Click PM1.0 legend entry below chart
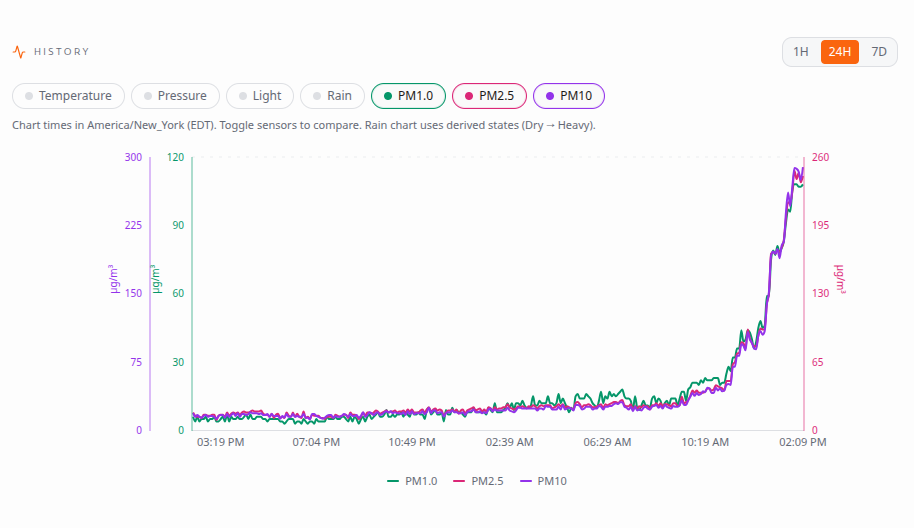The image size is (914, 528). pyautogui.click(x=412, y=481)
